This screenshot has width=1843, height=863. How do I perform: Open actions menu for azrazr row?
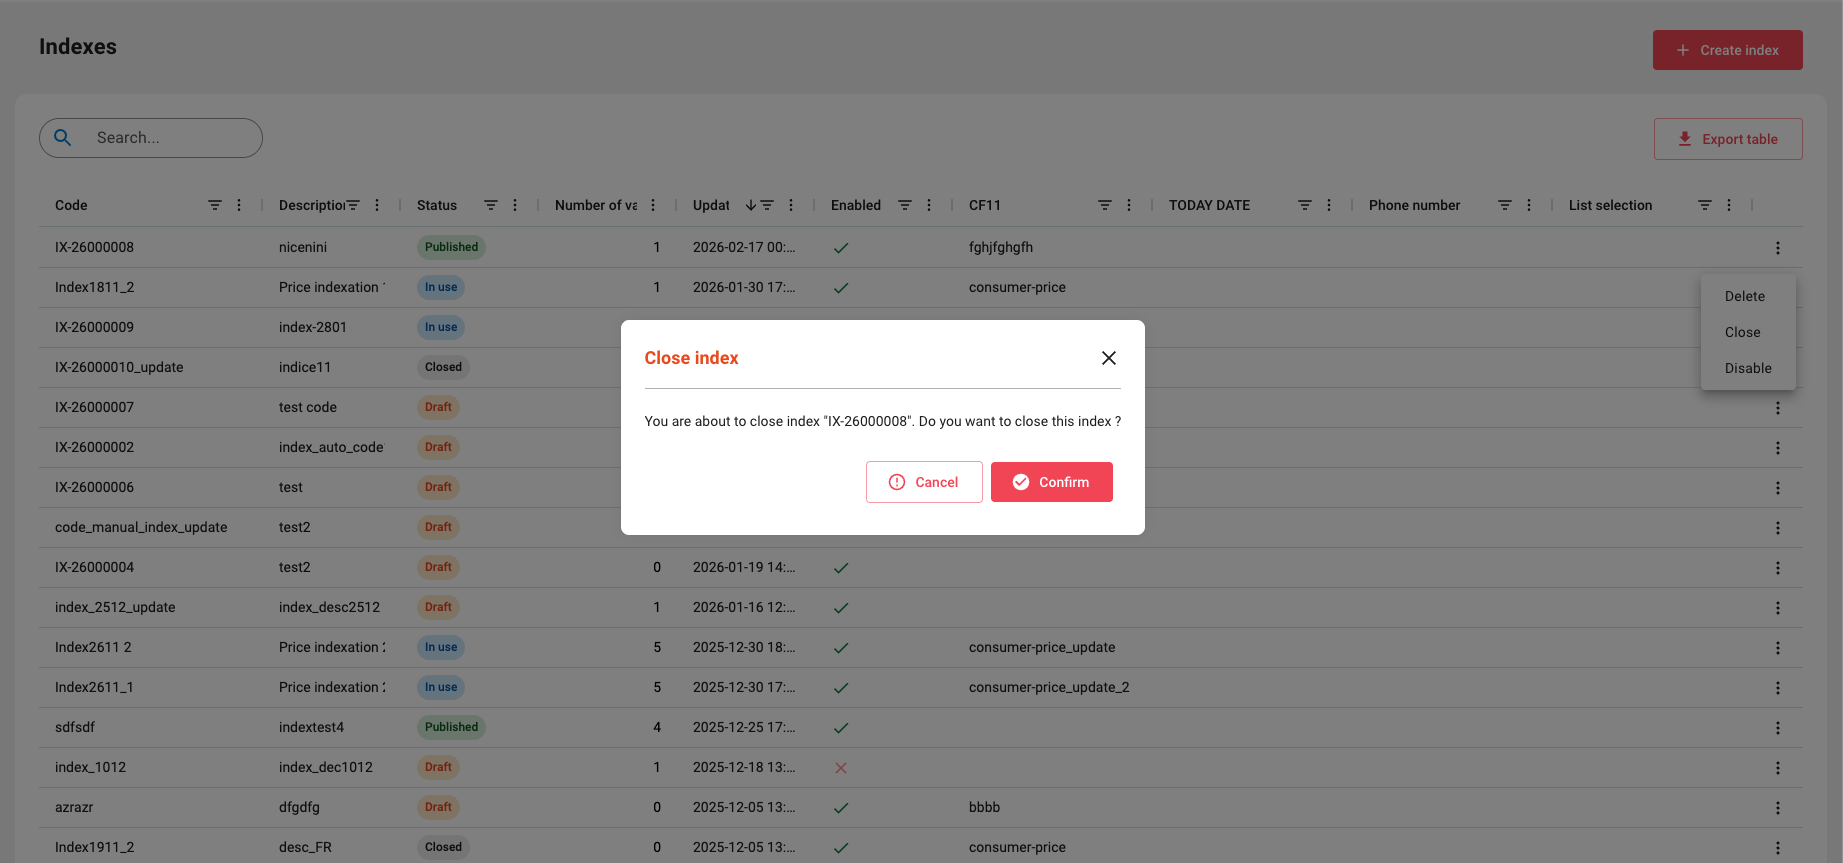coord(1777,808)
